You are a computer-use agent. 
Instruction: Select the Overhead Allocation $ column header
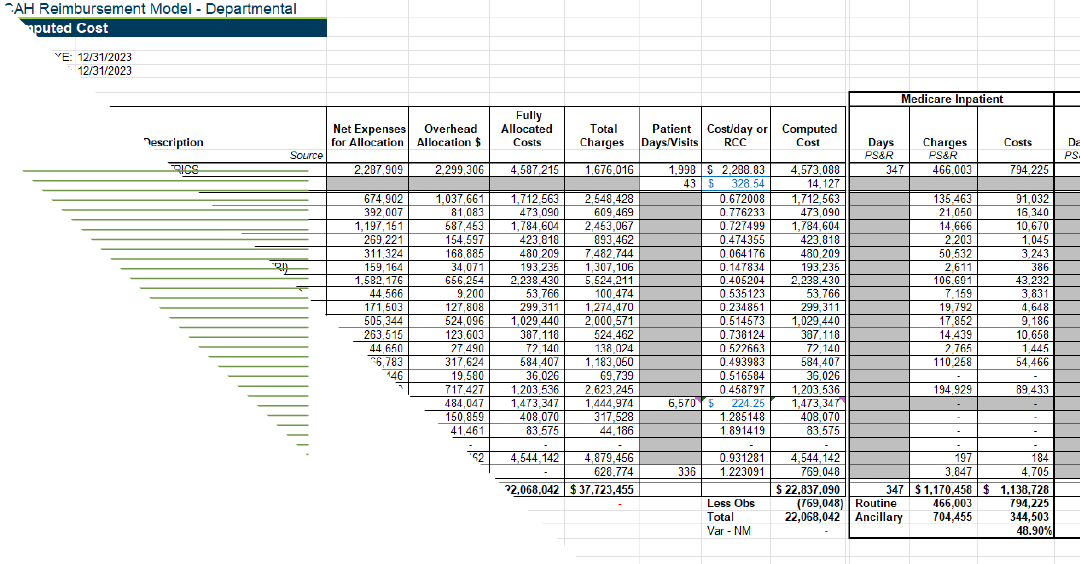tap(449, 135)
